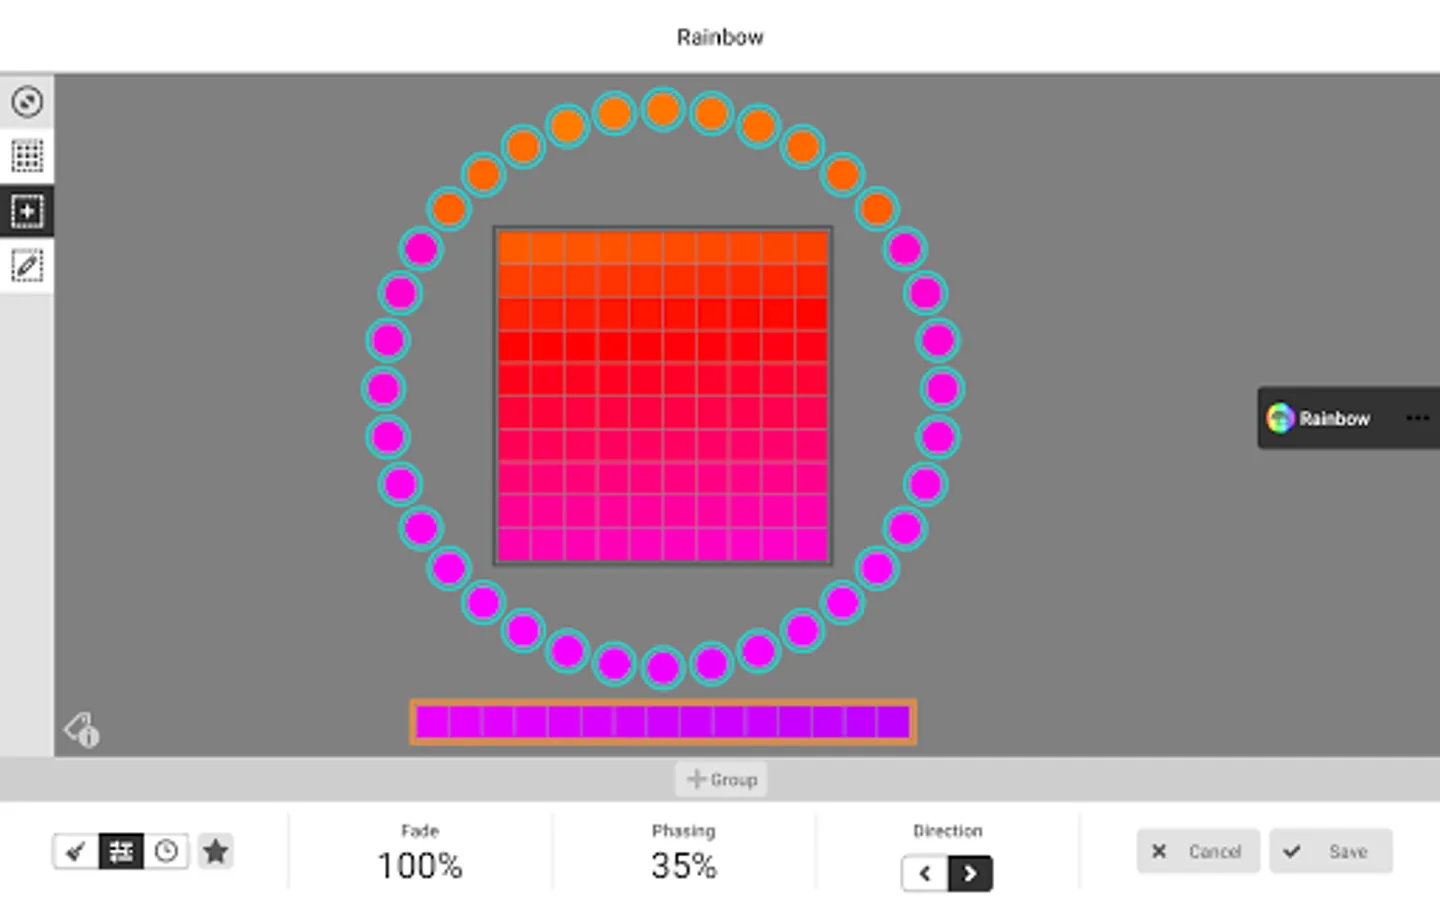Click the circular navigation tool icon
This screenshot has height=900, width=1440.
click(27, 102)
